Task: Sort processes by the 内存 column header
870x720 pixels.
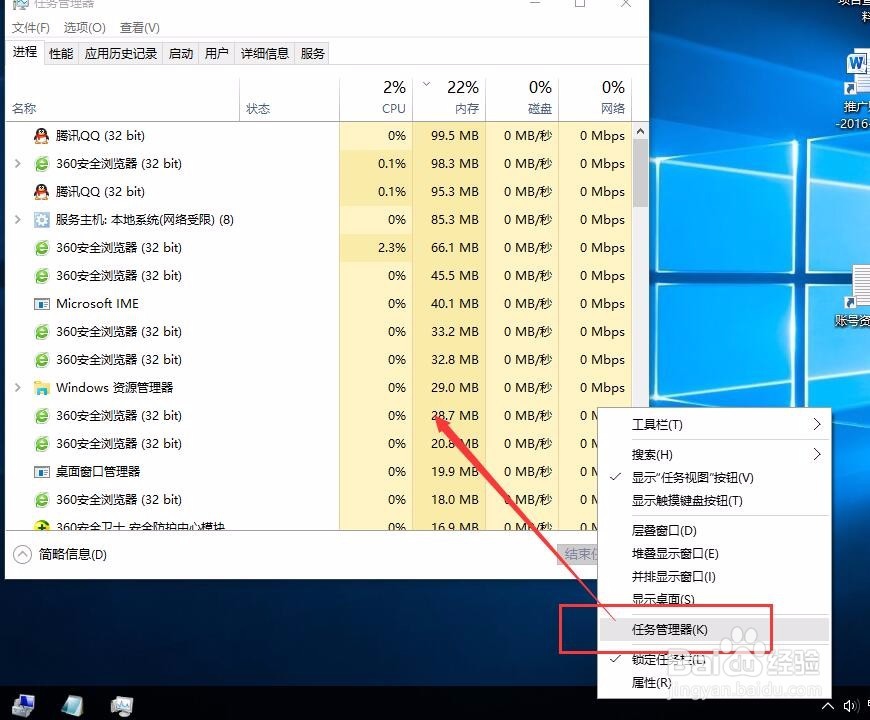Action: 449,99
